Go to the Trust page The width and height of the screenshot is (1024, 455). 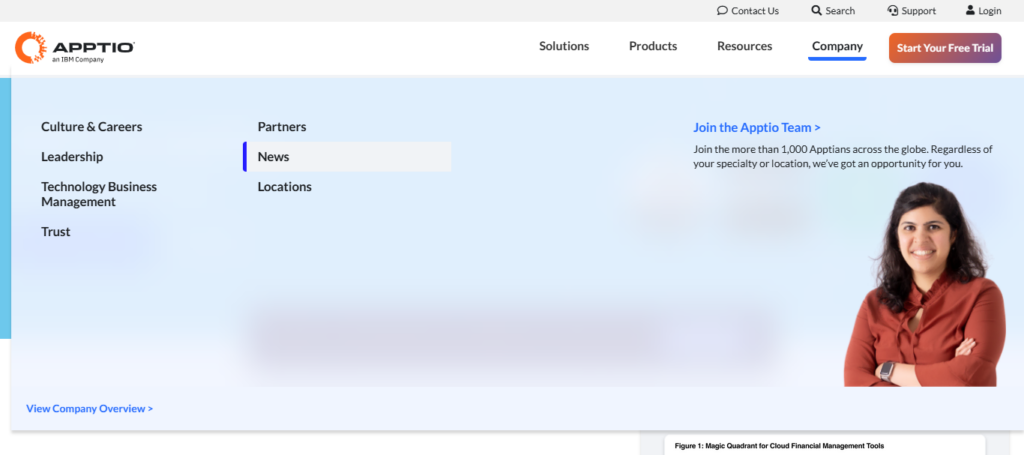[56, 232]
